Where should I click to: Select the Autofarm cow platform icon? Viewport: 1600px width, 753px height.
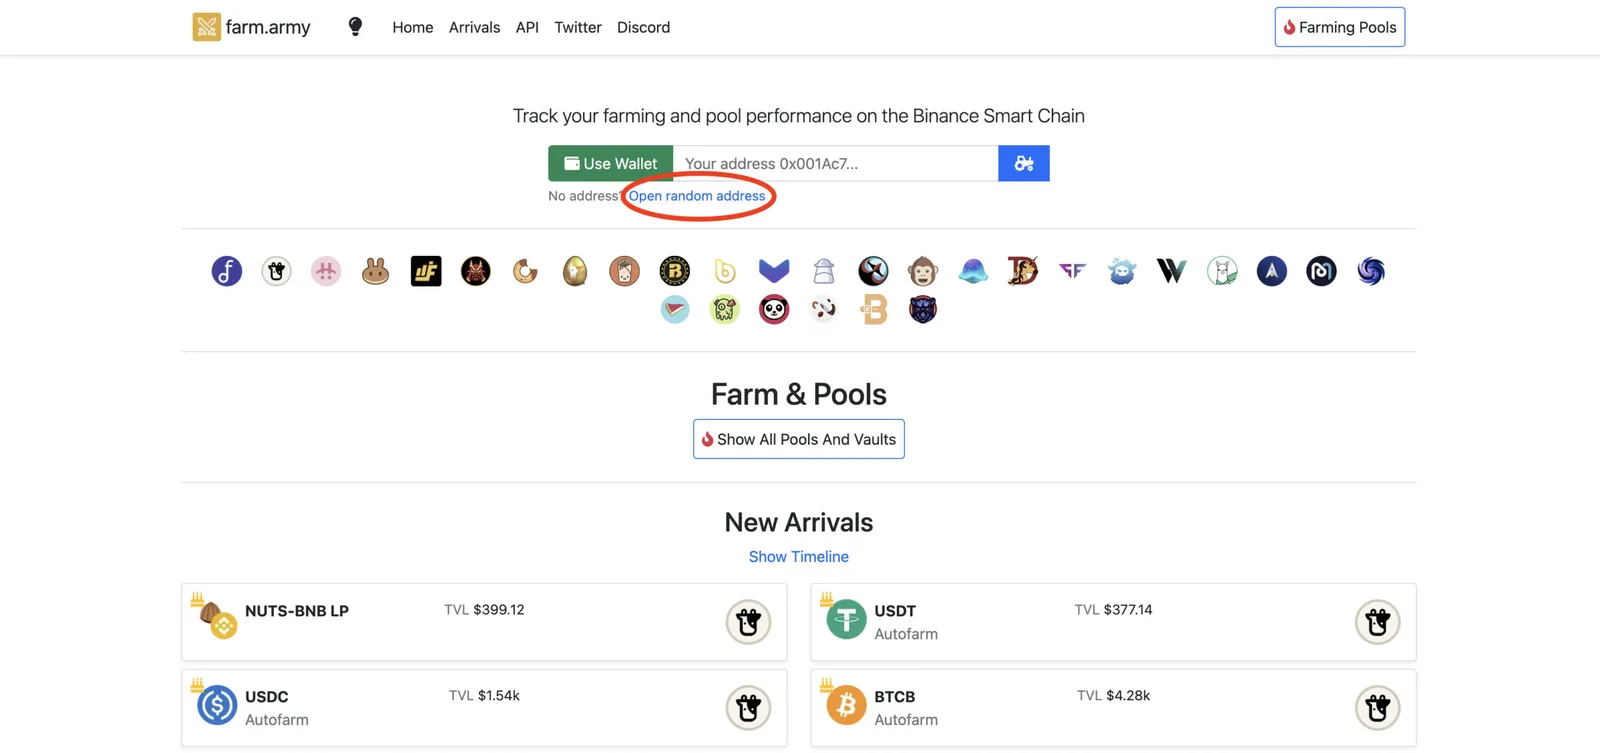[x=276, y=271]
